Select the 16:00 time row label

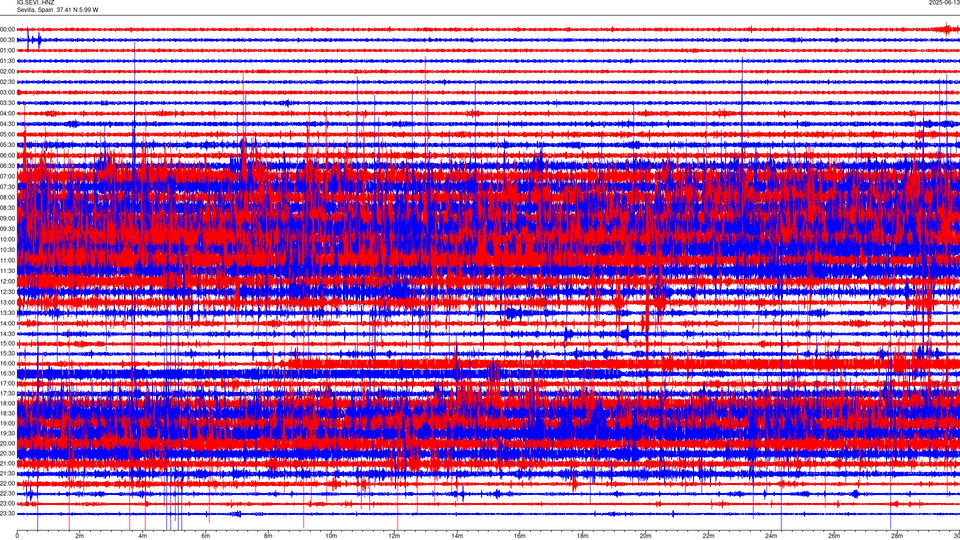pos(7,364)
